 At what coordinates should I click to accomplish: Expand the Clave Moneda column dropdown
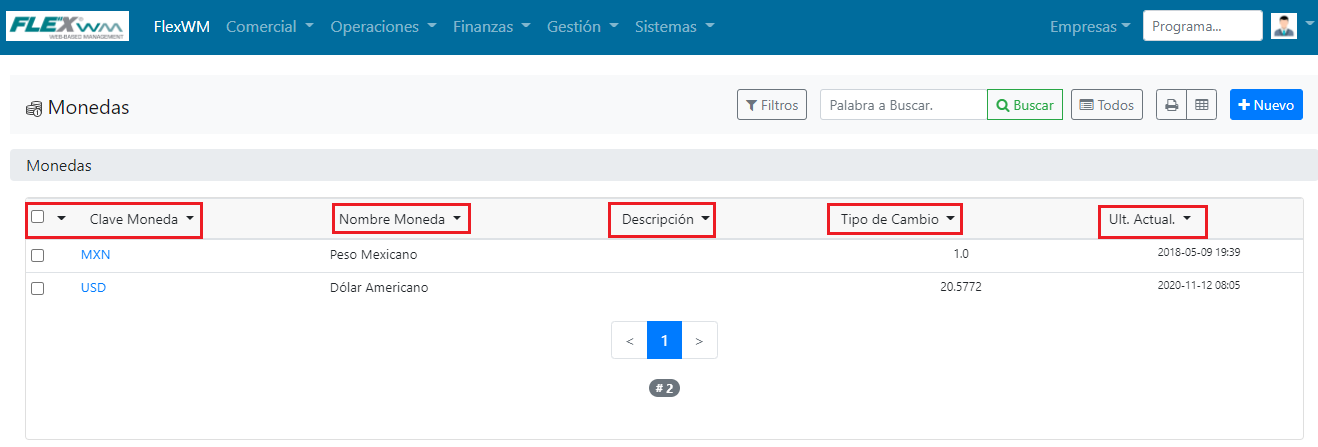(190, 219)
